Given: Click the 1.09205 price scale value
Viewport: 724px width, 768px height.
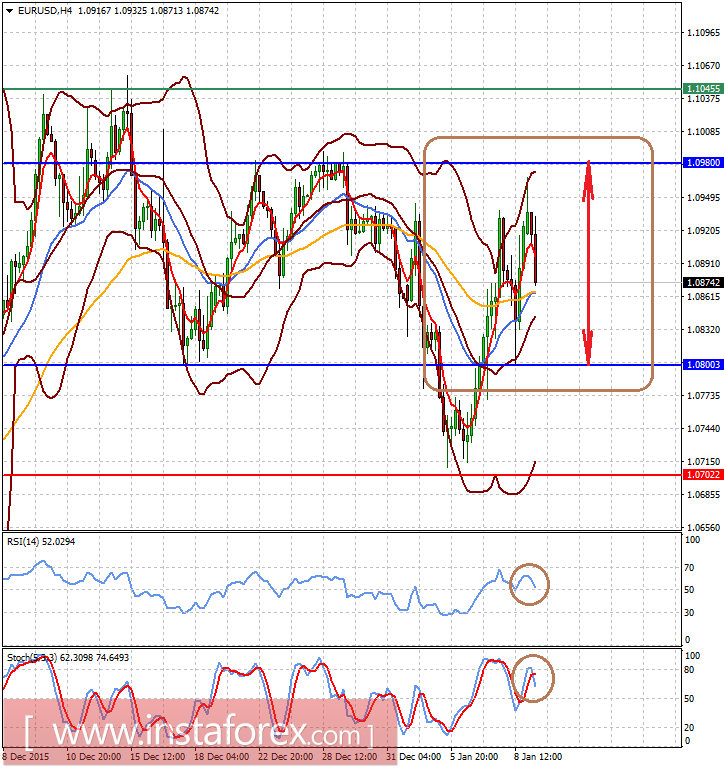Looking at the screenshot, I should pyautogui.click(x=703, y=231).
